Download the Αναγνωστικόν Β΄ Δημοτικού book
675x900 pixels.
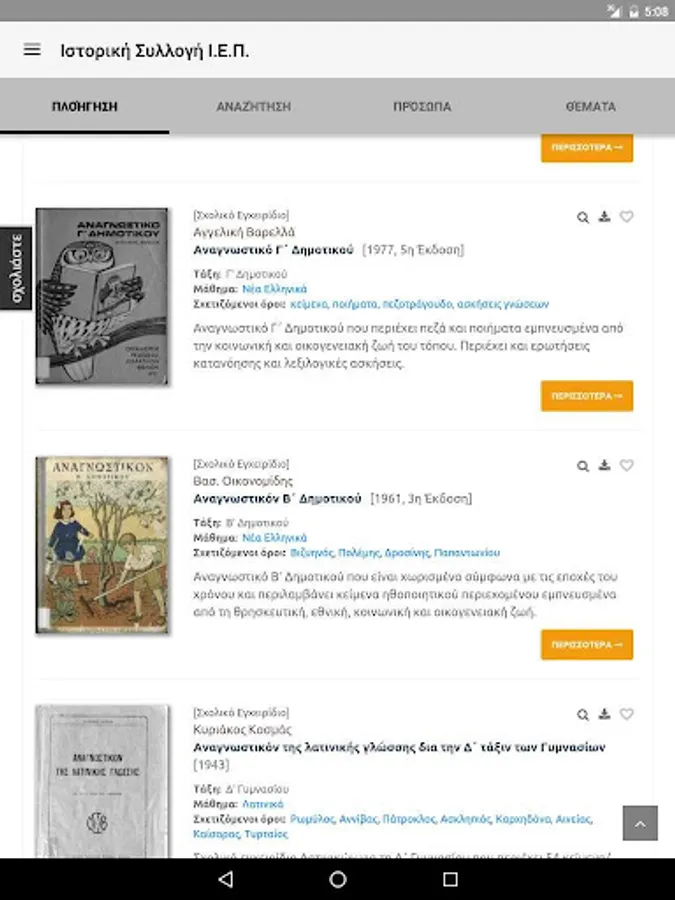pos(604,465)
